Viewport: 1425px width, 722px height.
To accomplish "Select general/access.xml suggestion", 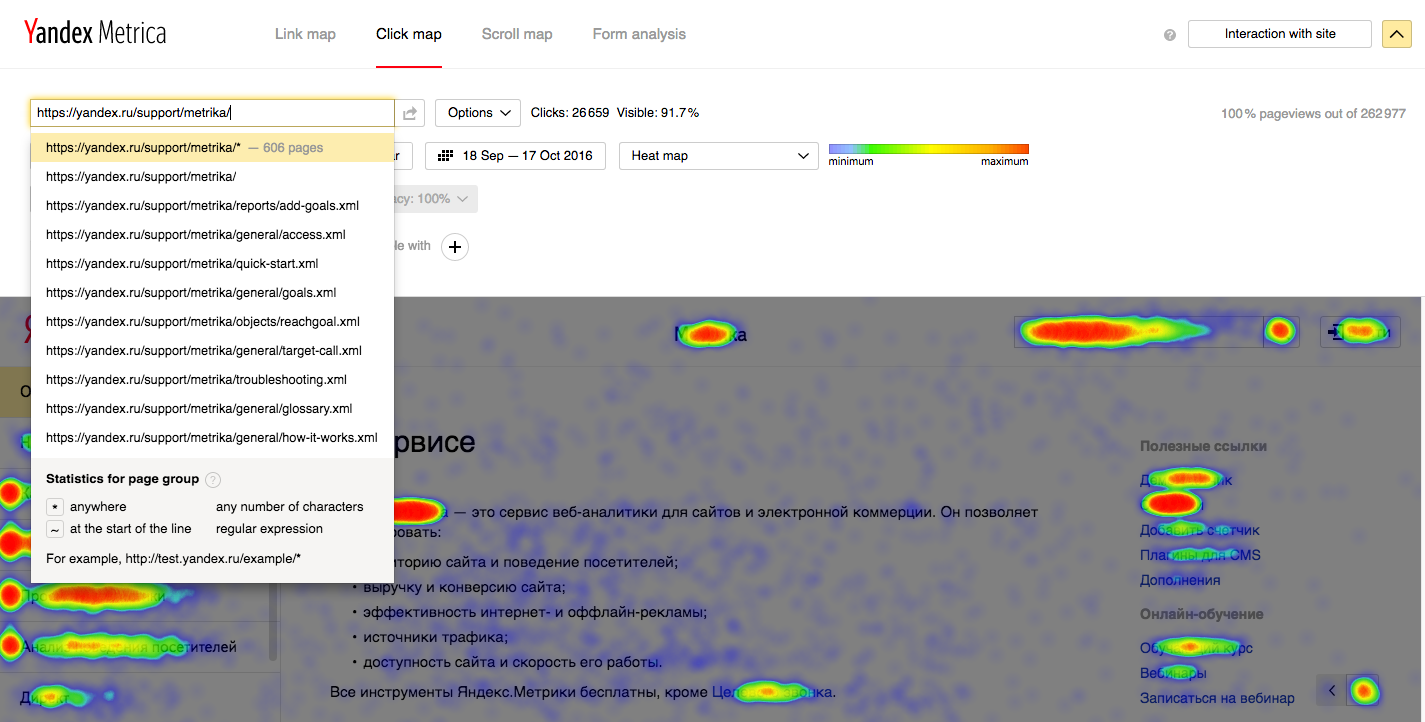I will click(x=212, y=235).
